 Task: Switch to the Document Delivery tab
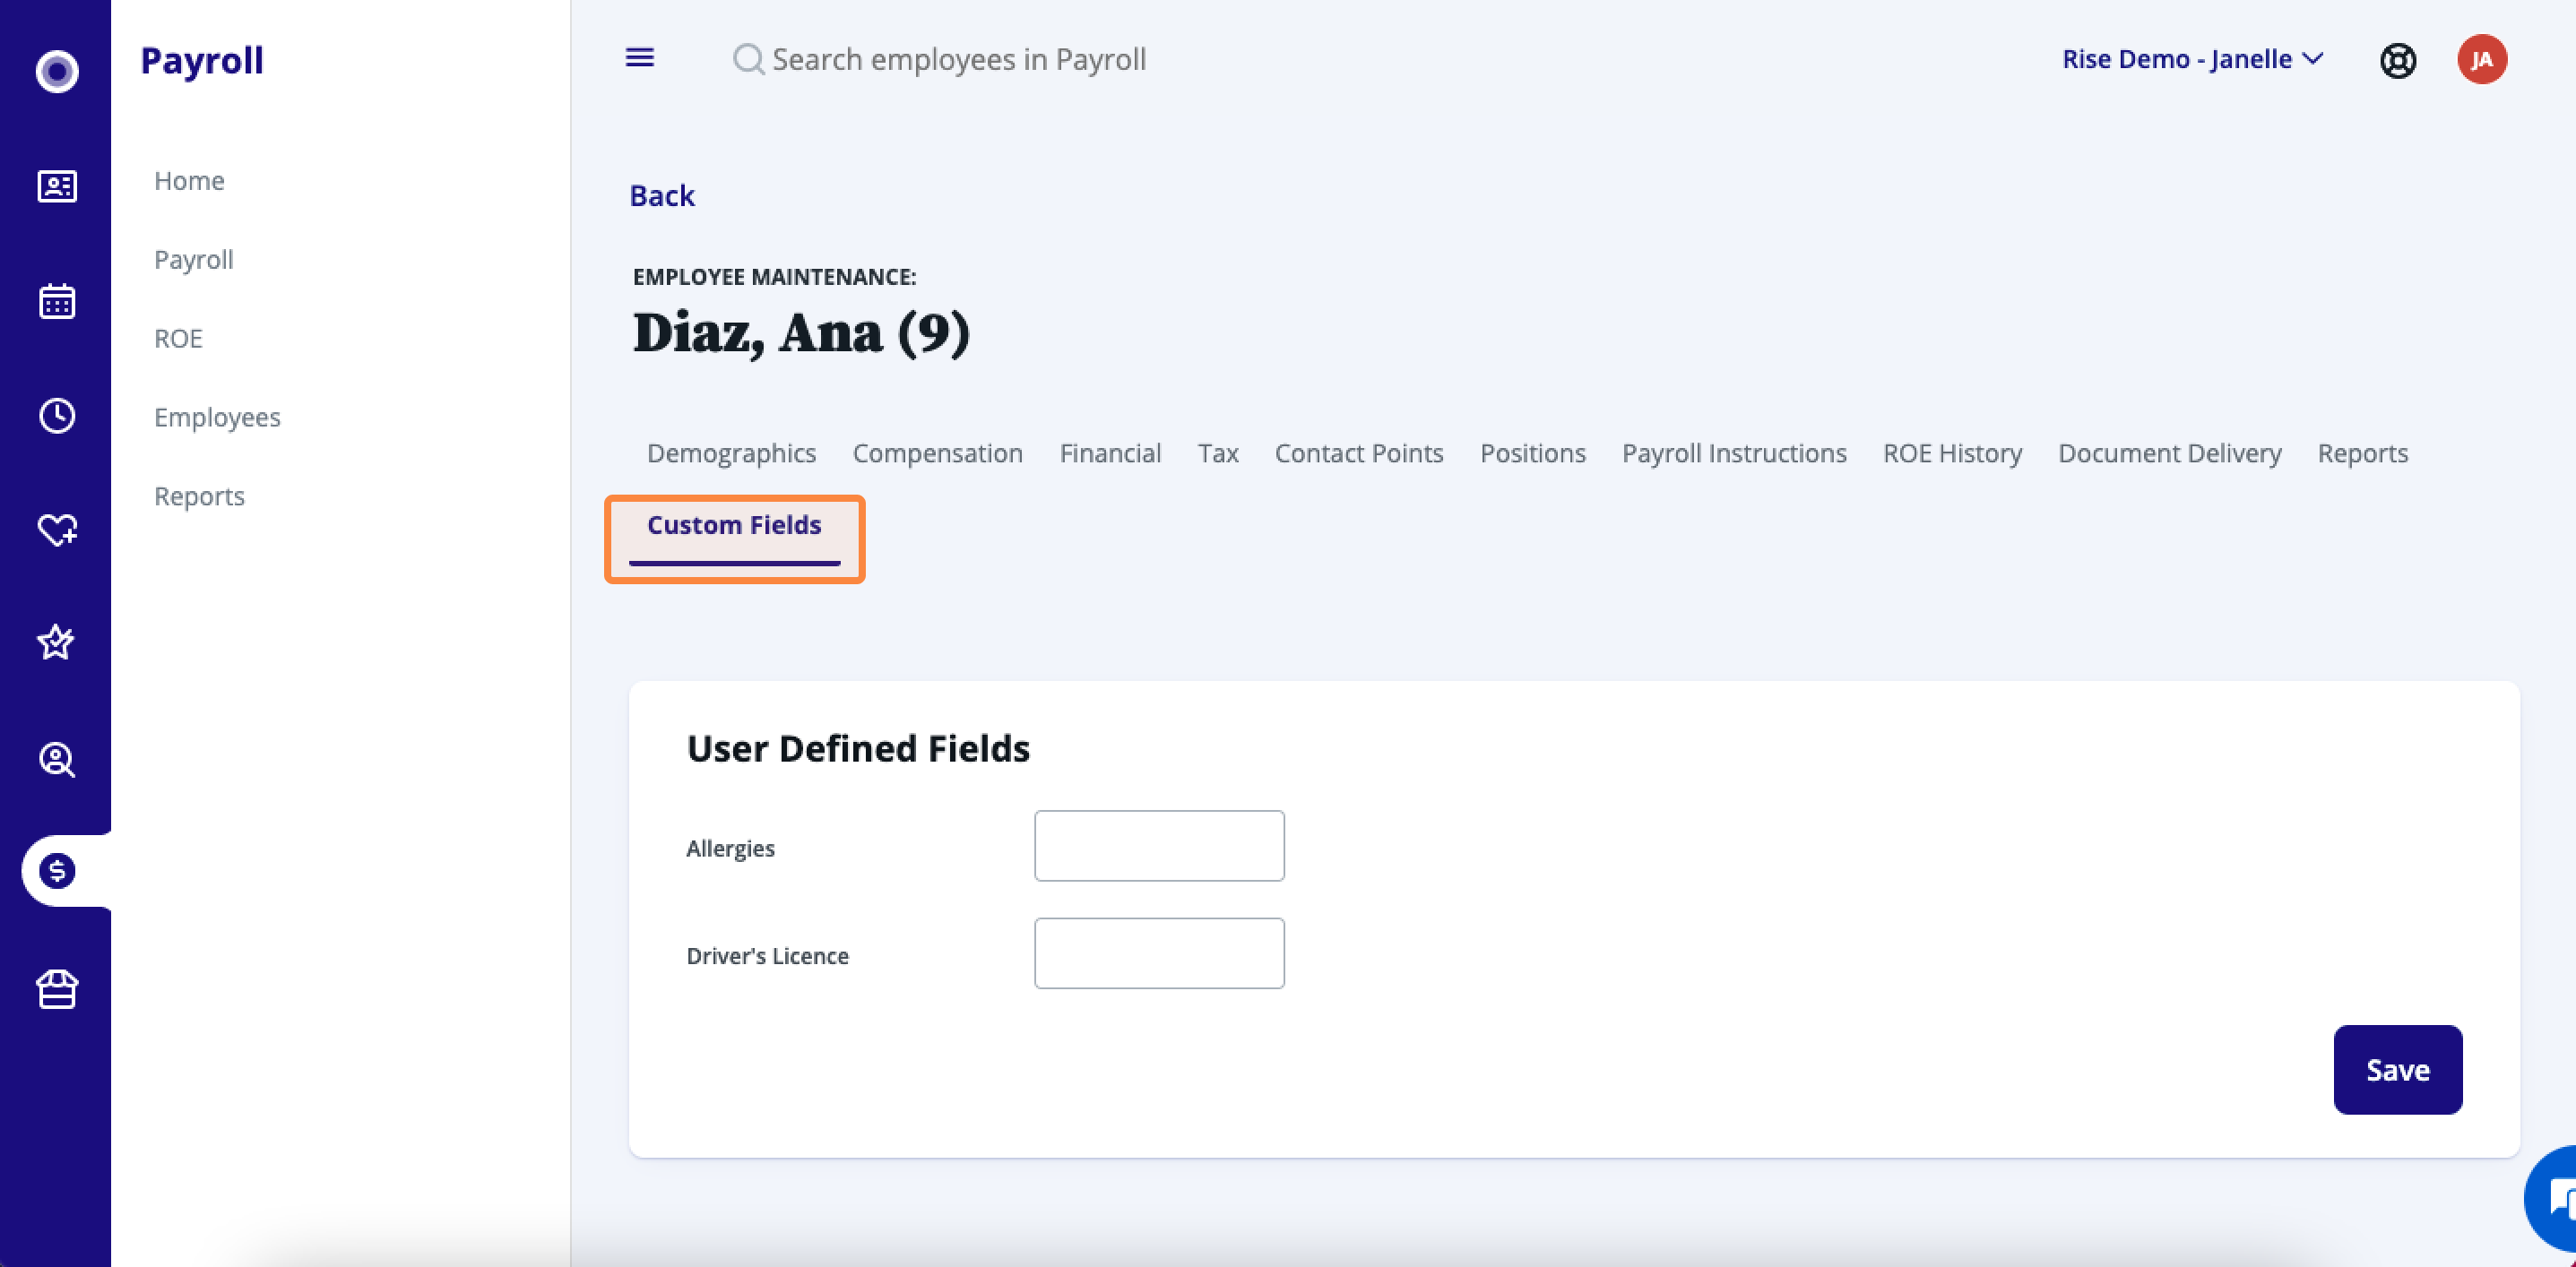click(2170, 453)
